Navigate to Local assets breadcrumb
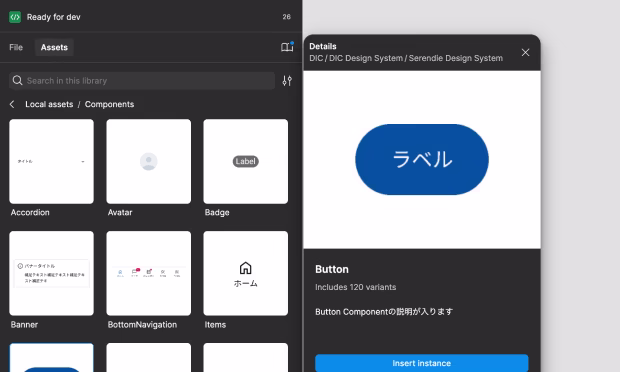The width and height of the screenshot is (620, 372). click(x=49, y=104)
